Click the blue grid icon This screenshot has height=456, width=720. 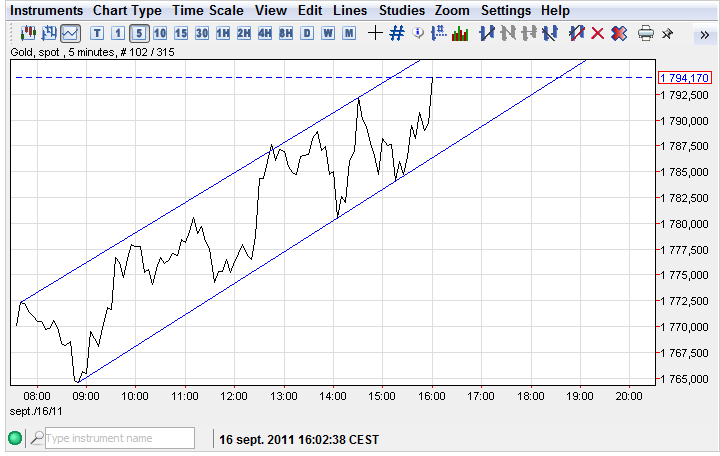click(x=396, y=33)
